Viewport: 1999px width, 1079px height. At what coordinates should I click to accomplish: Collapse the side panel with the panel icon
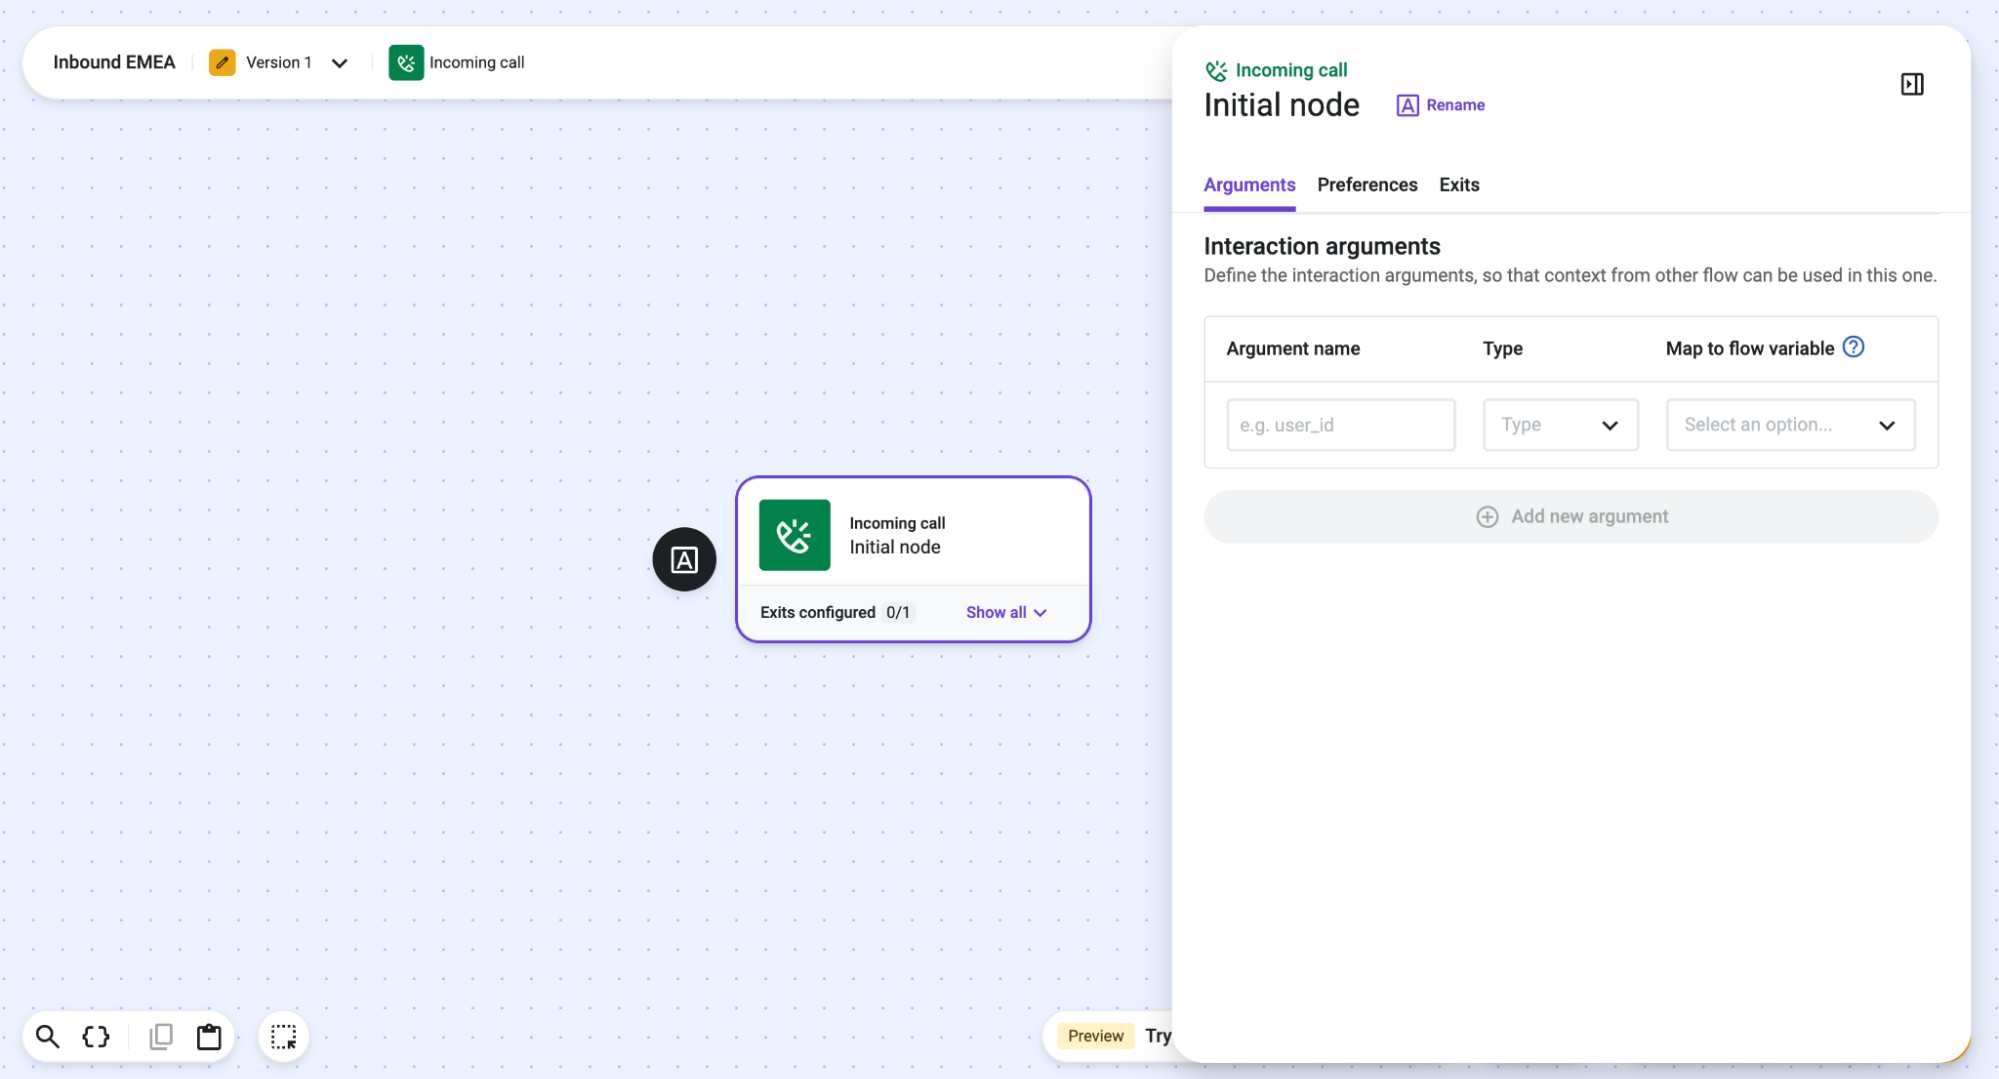pyautogui.click(x=1911, y=84)
